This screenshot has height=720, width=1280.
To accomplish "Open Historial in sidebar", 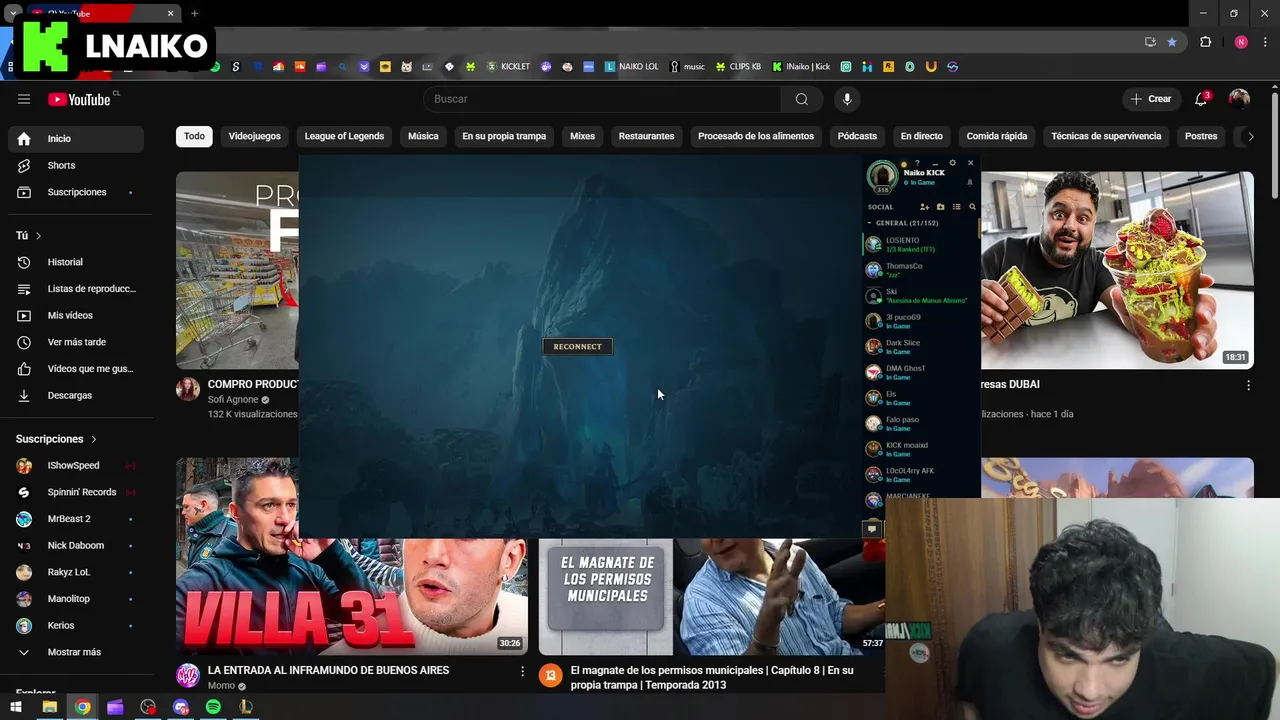I will coord(76,262).
